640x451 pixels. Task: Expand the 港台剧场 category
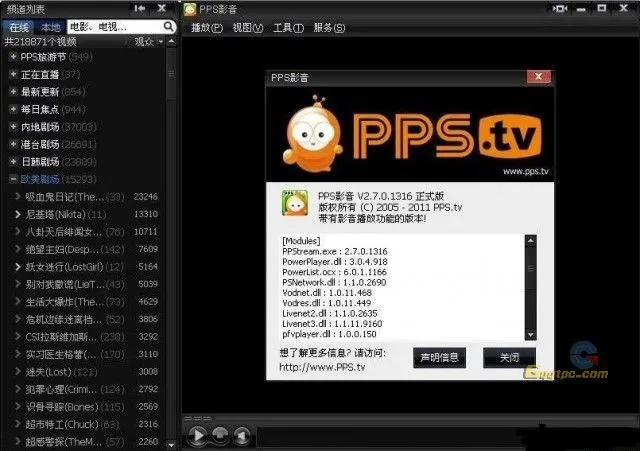(13, 144)
